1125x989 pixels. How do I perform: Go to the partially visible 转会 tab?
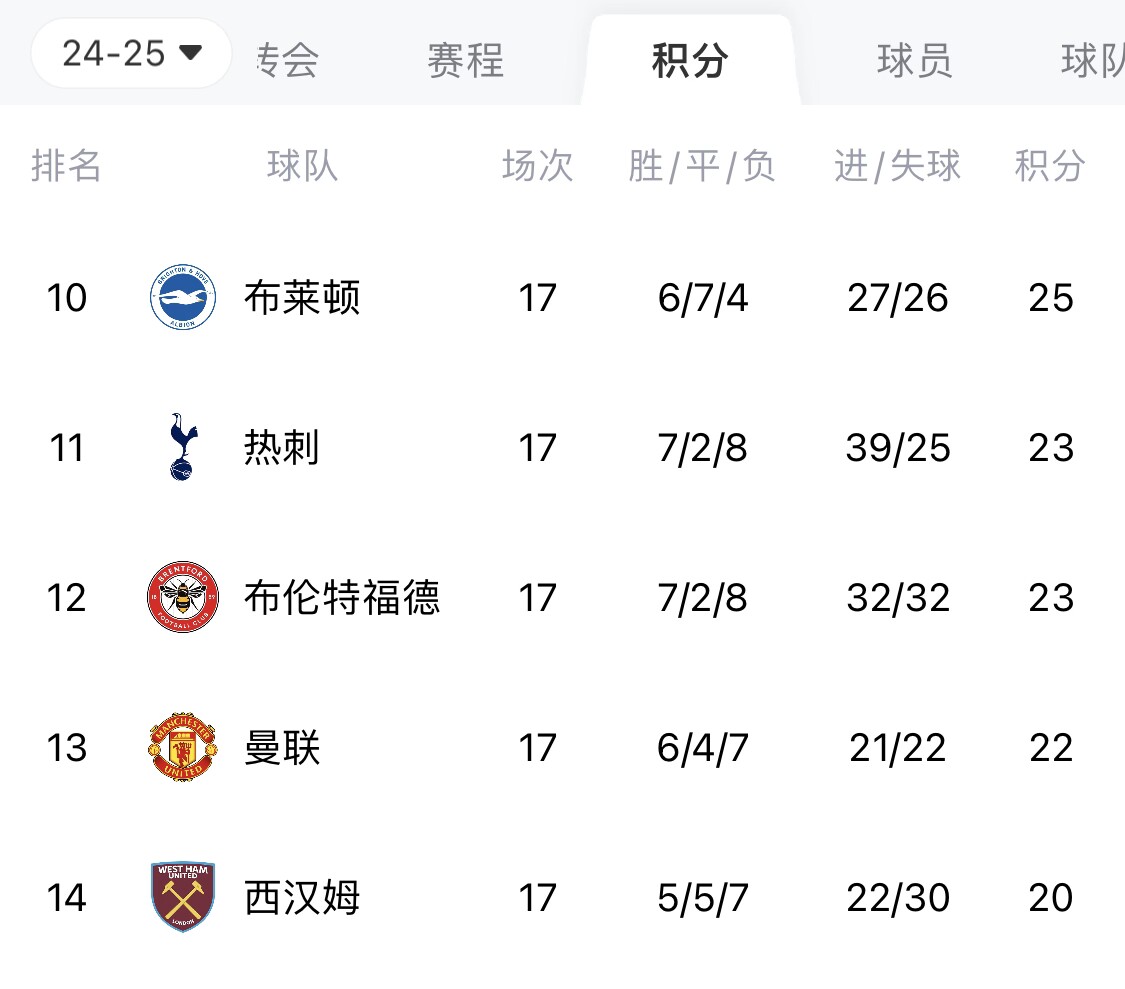288,61
